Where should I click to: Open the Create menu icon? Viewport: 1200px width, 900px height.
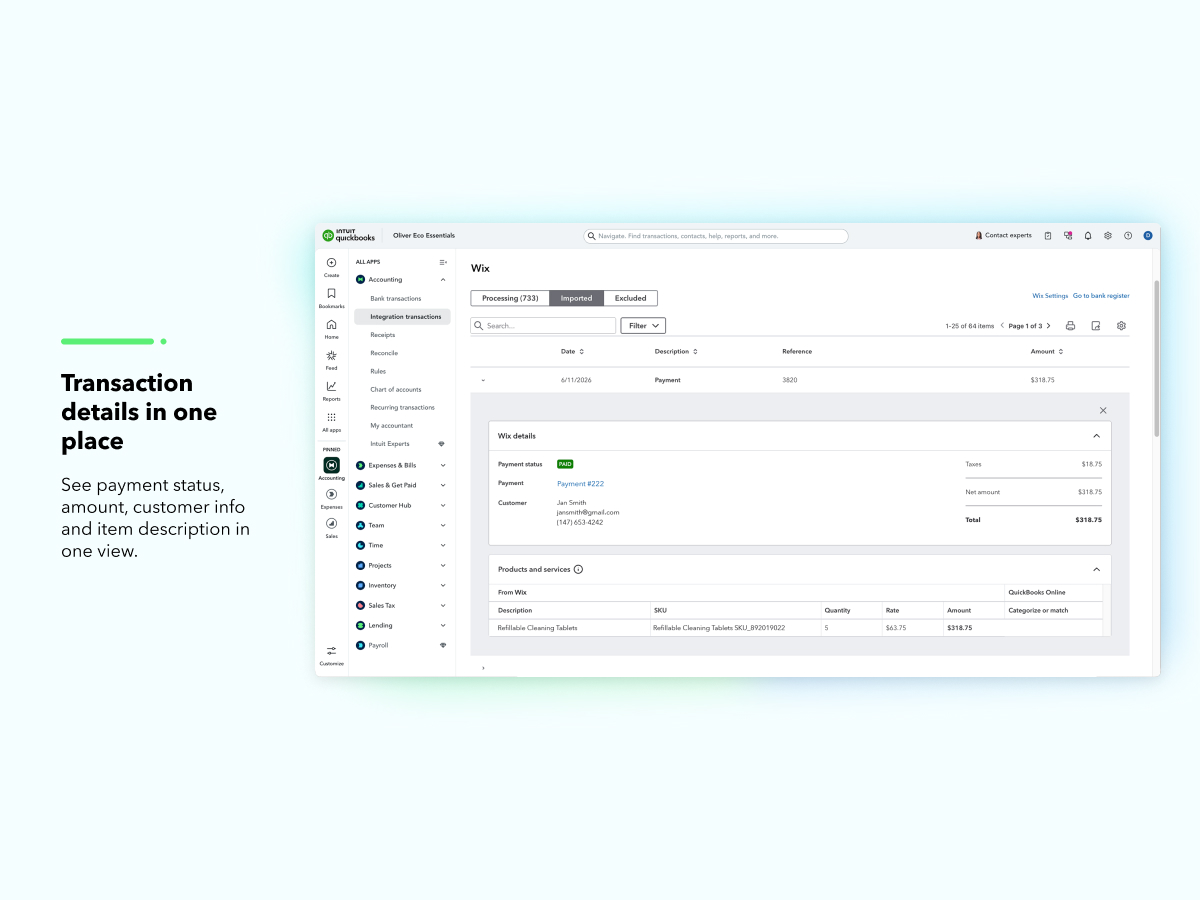click(331, 263)
